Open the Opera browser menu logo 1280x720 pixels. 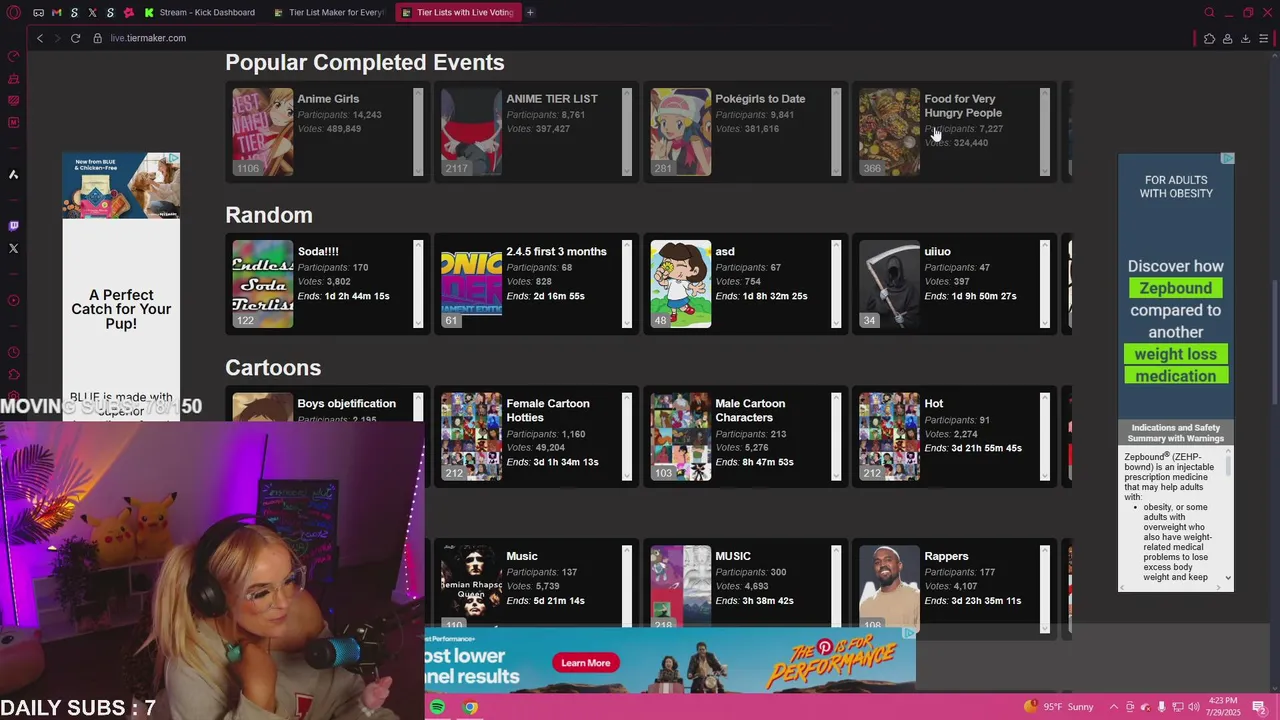pos(13,12)
